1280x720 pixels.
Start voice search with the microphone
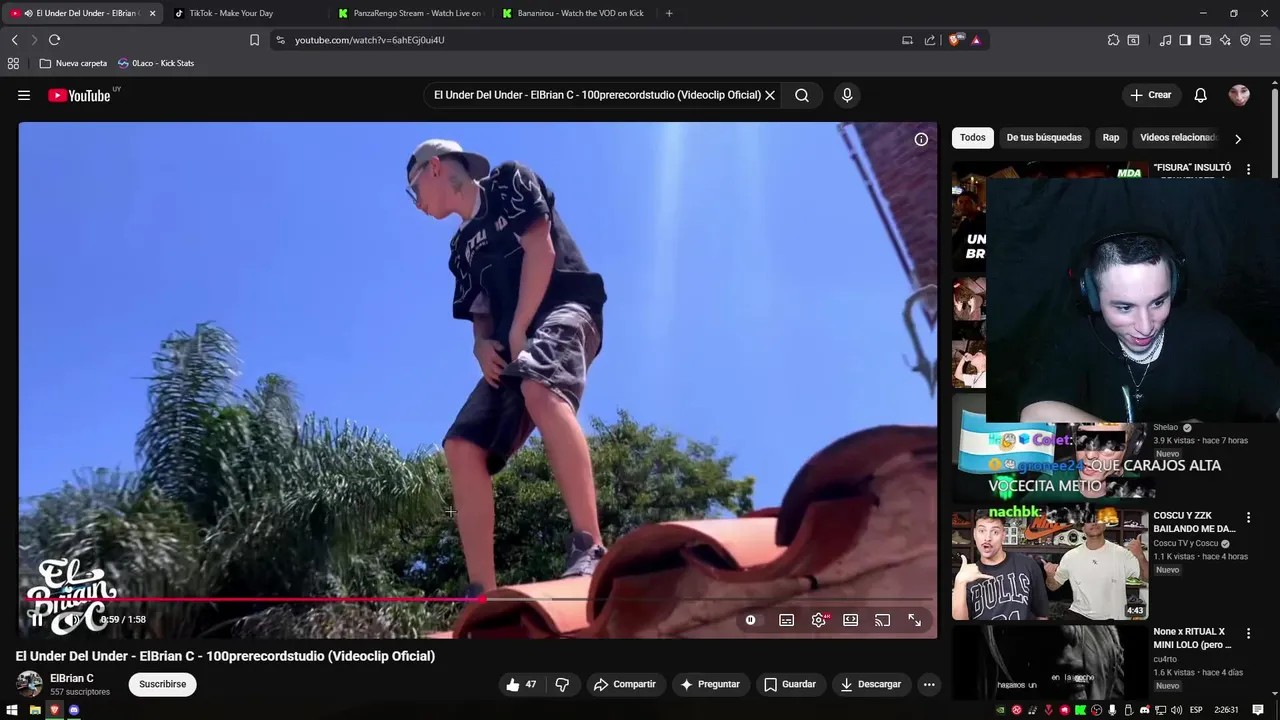tap(847, 95)
